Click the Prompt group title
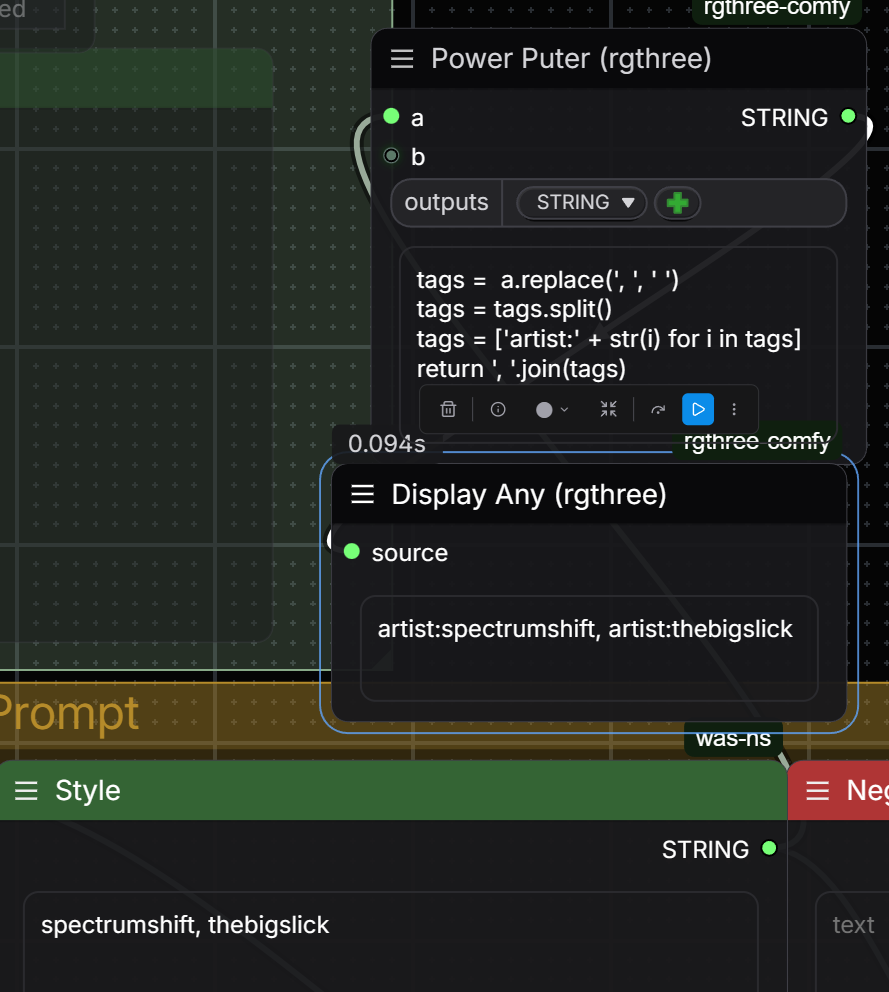 [x=68, y=714]
